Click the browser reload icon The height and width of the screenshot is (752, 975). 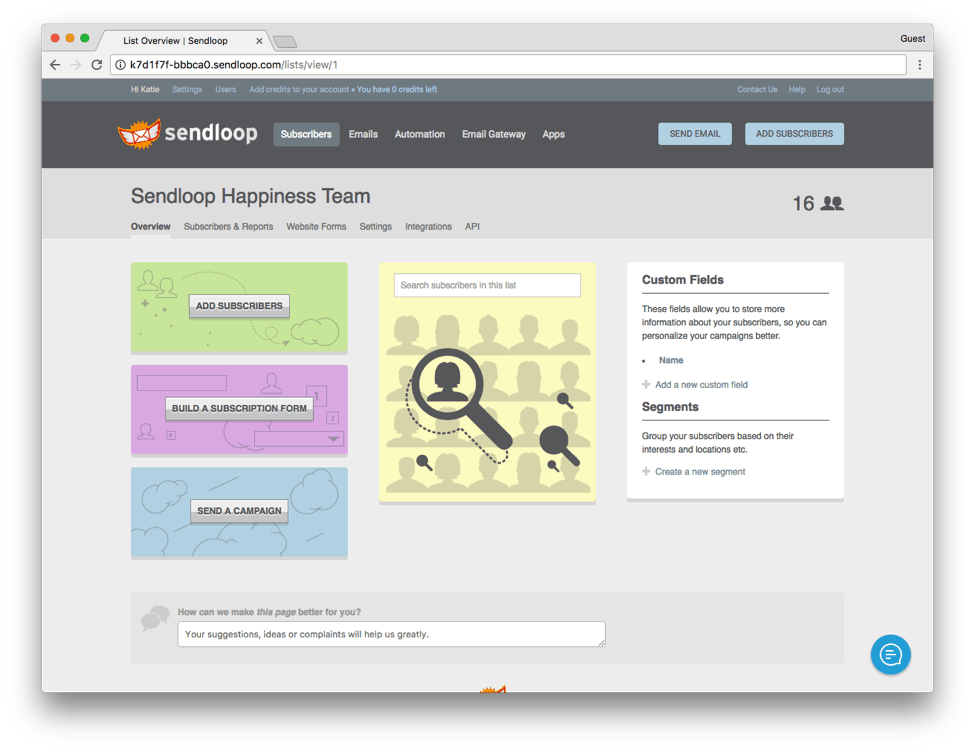[x=97, y=65]
